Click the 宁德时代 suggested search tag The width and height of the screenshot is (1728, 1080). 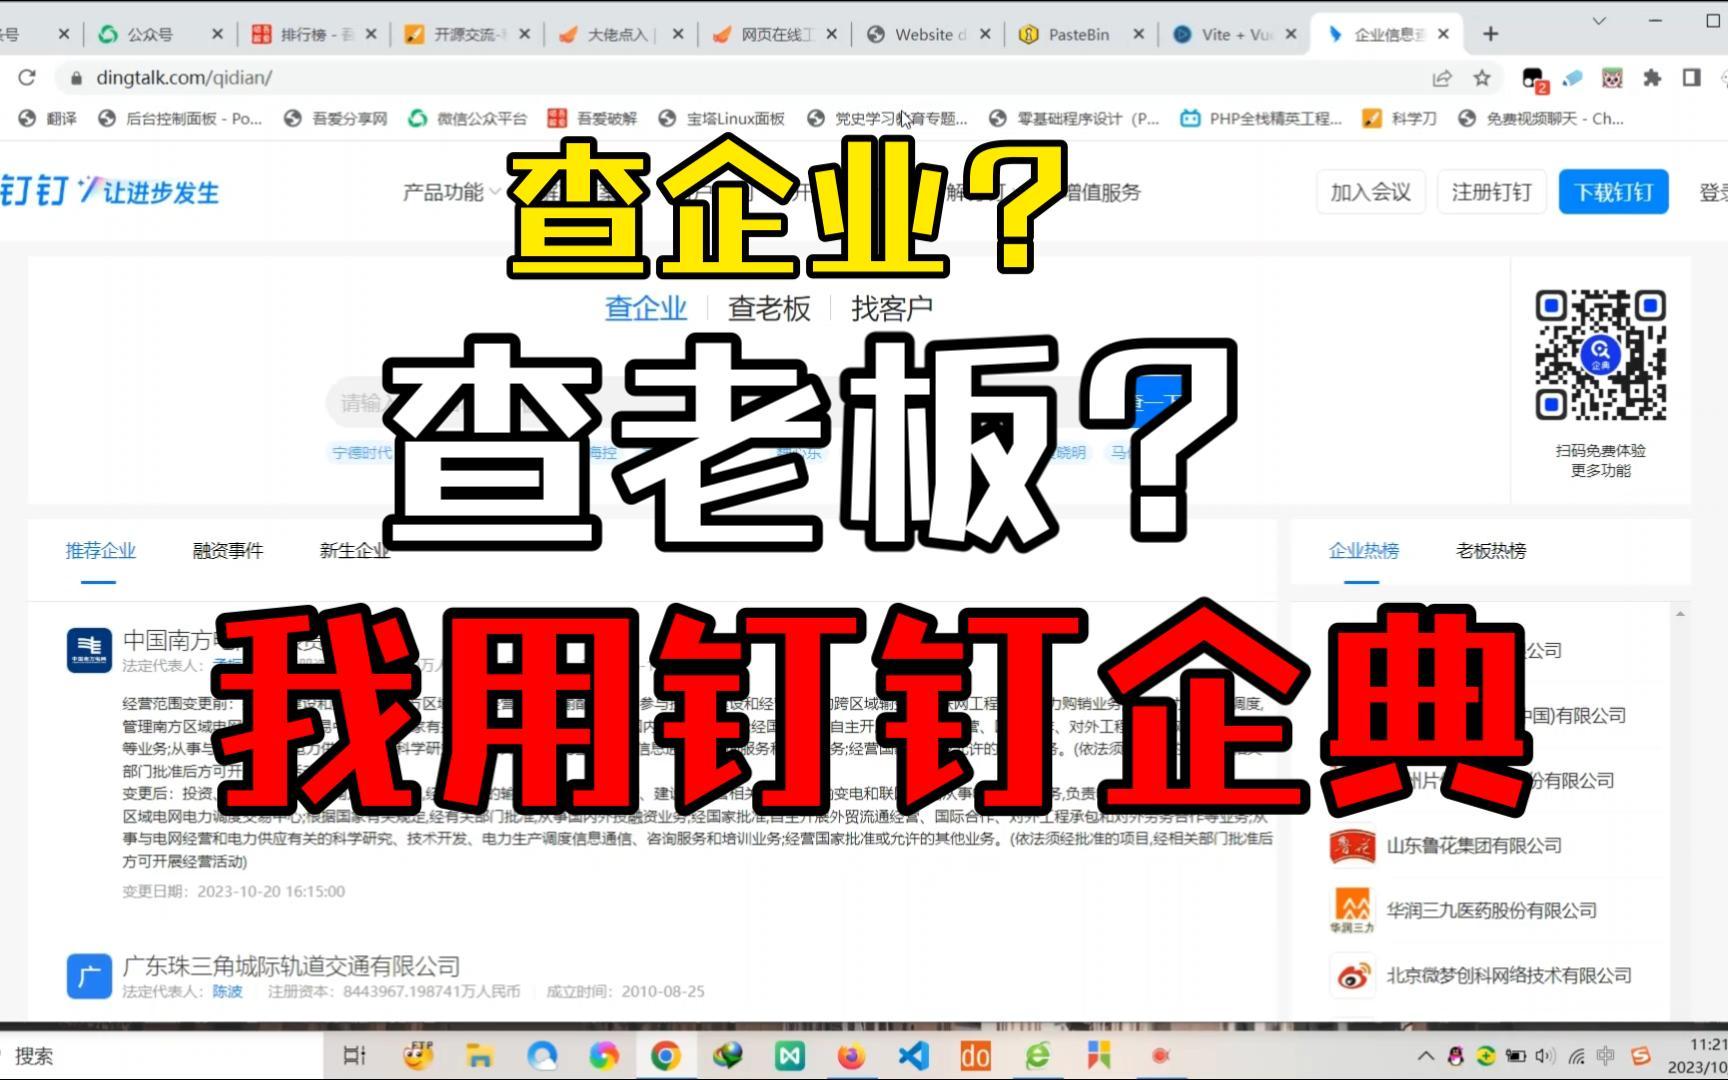coord(362,453)
